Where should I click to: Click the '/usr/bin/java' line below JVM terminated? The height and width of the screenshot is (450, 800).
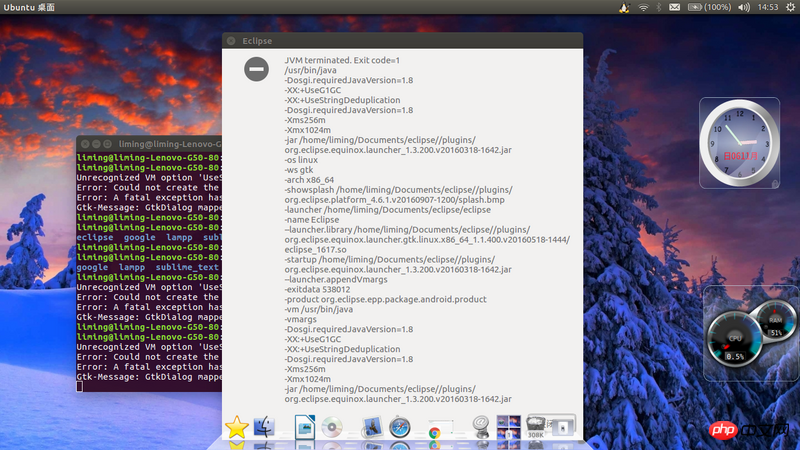[310, 70]
